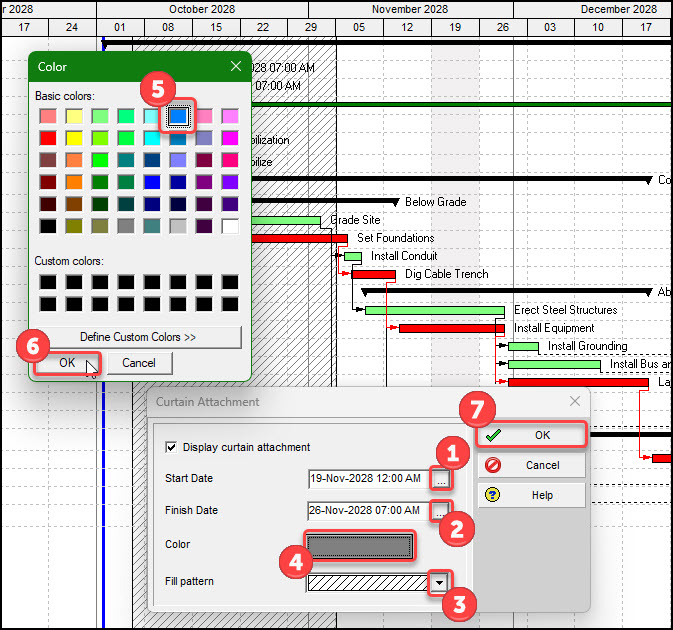Cancel the Color dialog
Image resolution: width=673 pixels, height=630 pixels.
pos(139,363)
